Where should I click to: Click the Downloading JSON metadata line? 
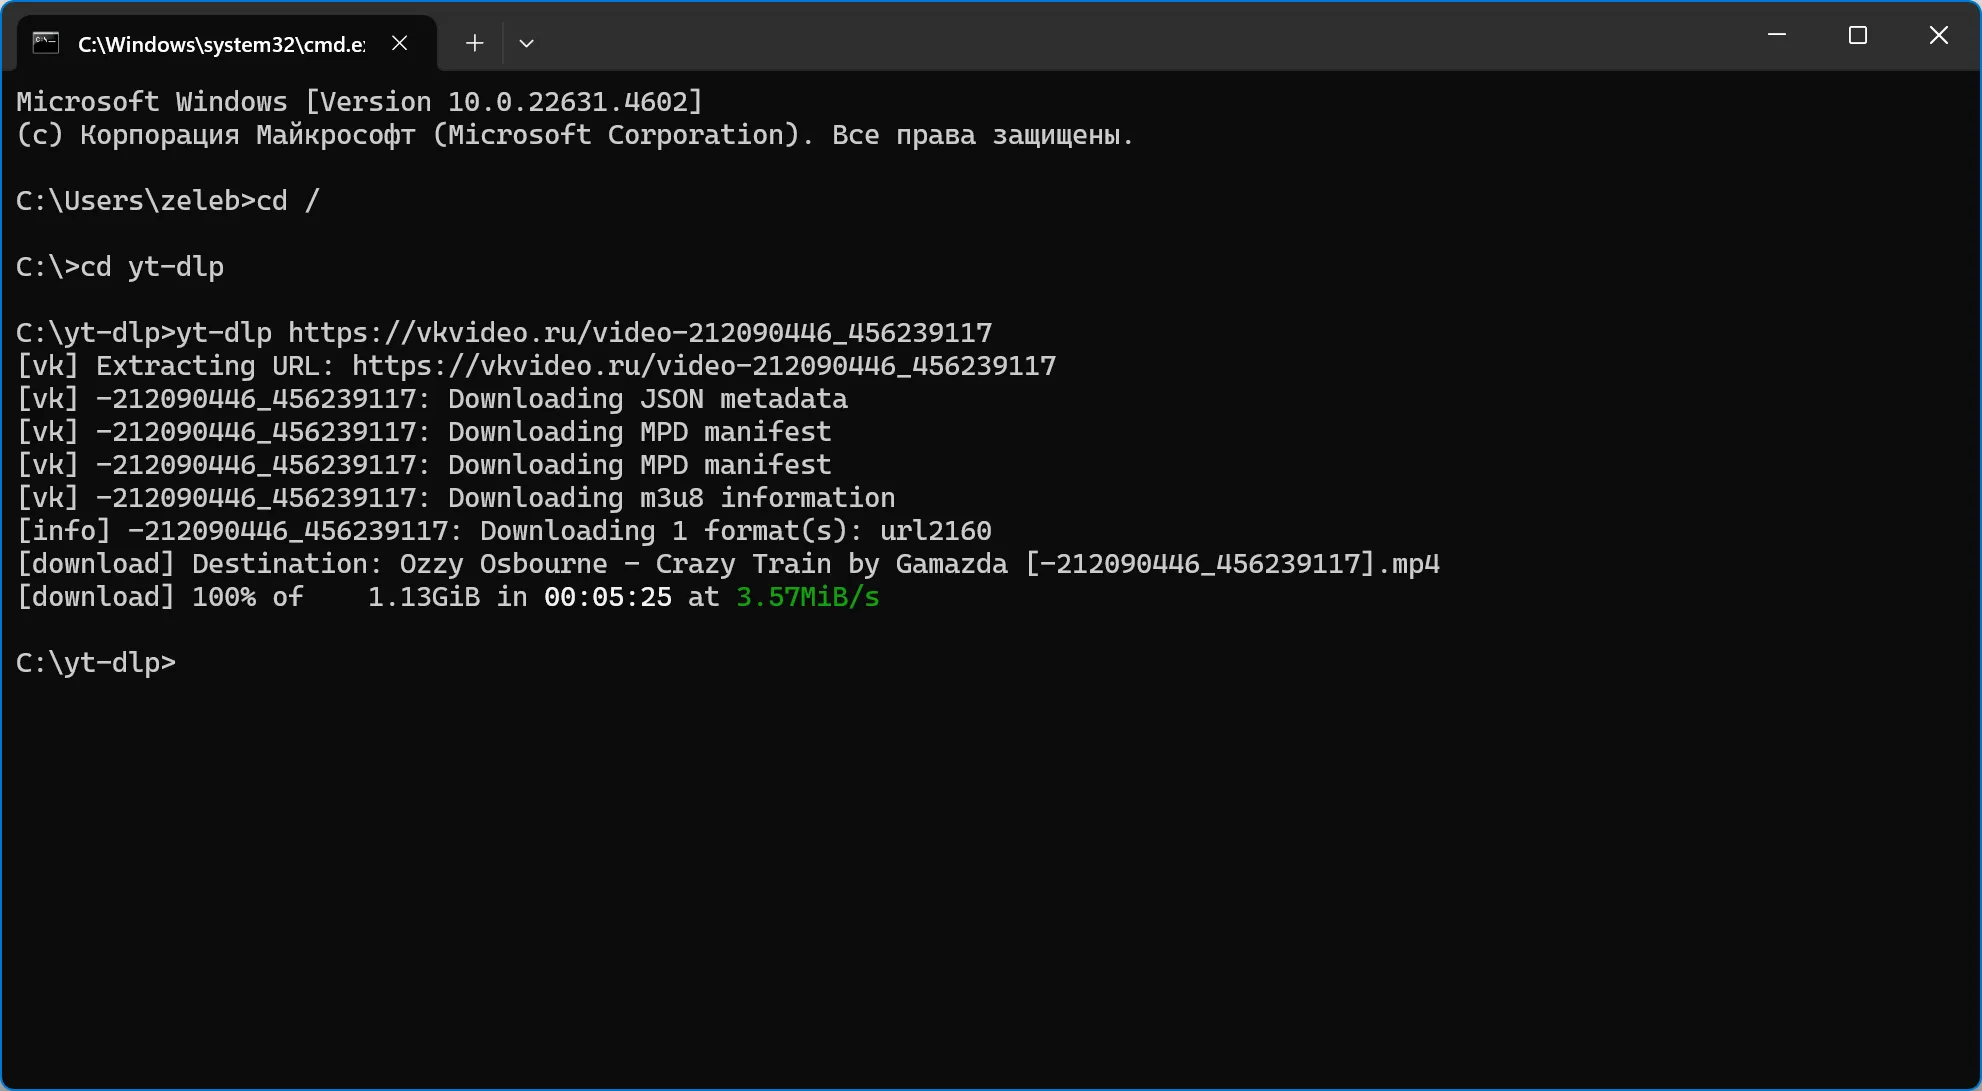pos(432,398)
